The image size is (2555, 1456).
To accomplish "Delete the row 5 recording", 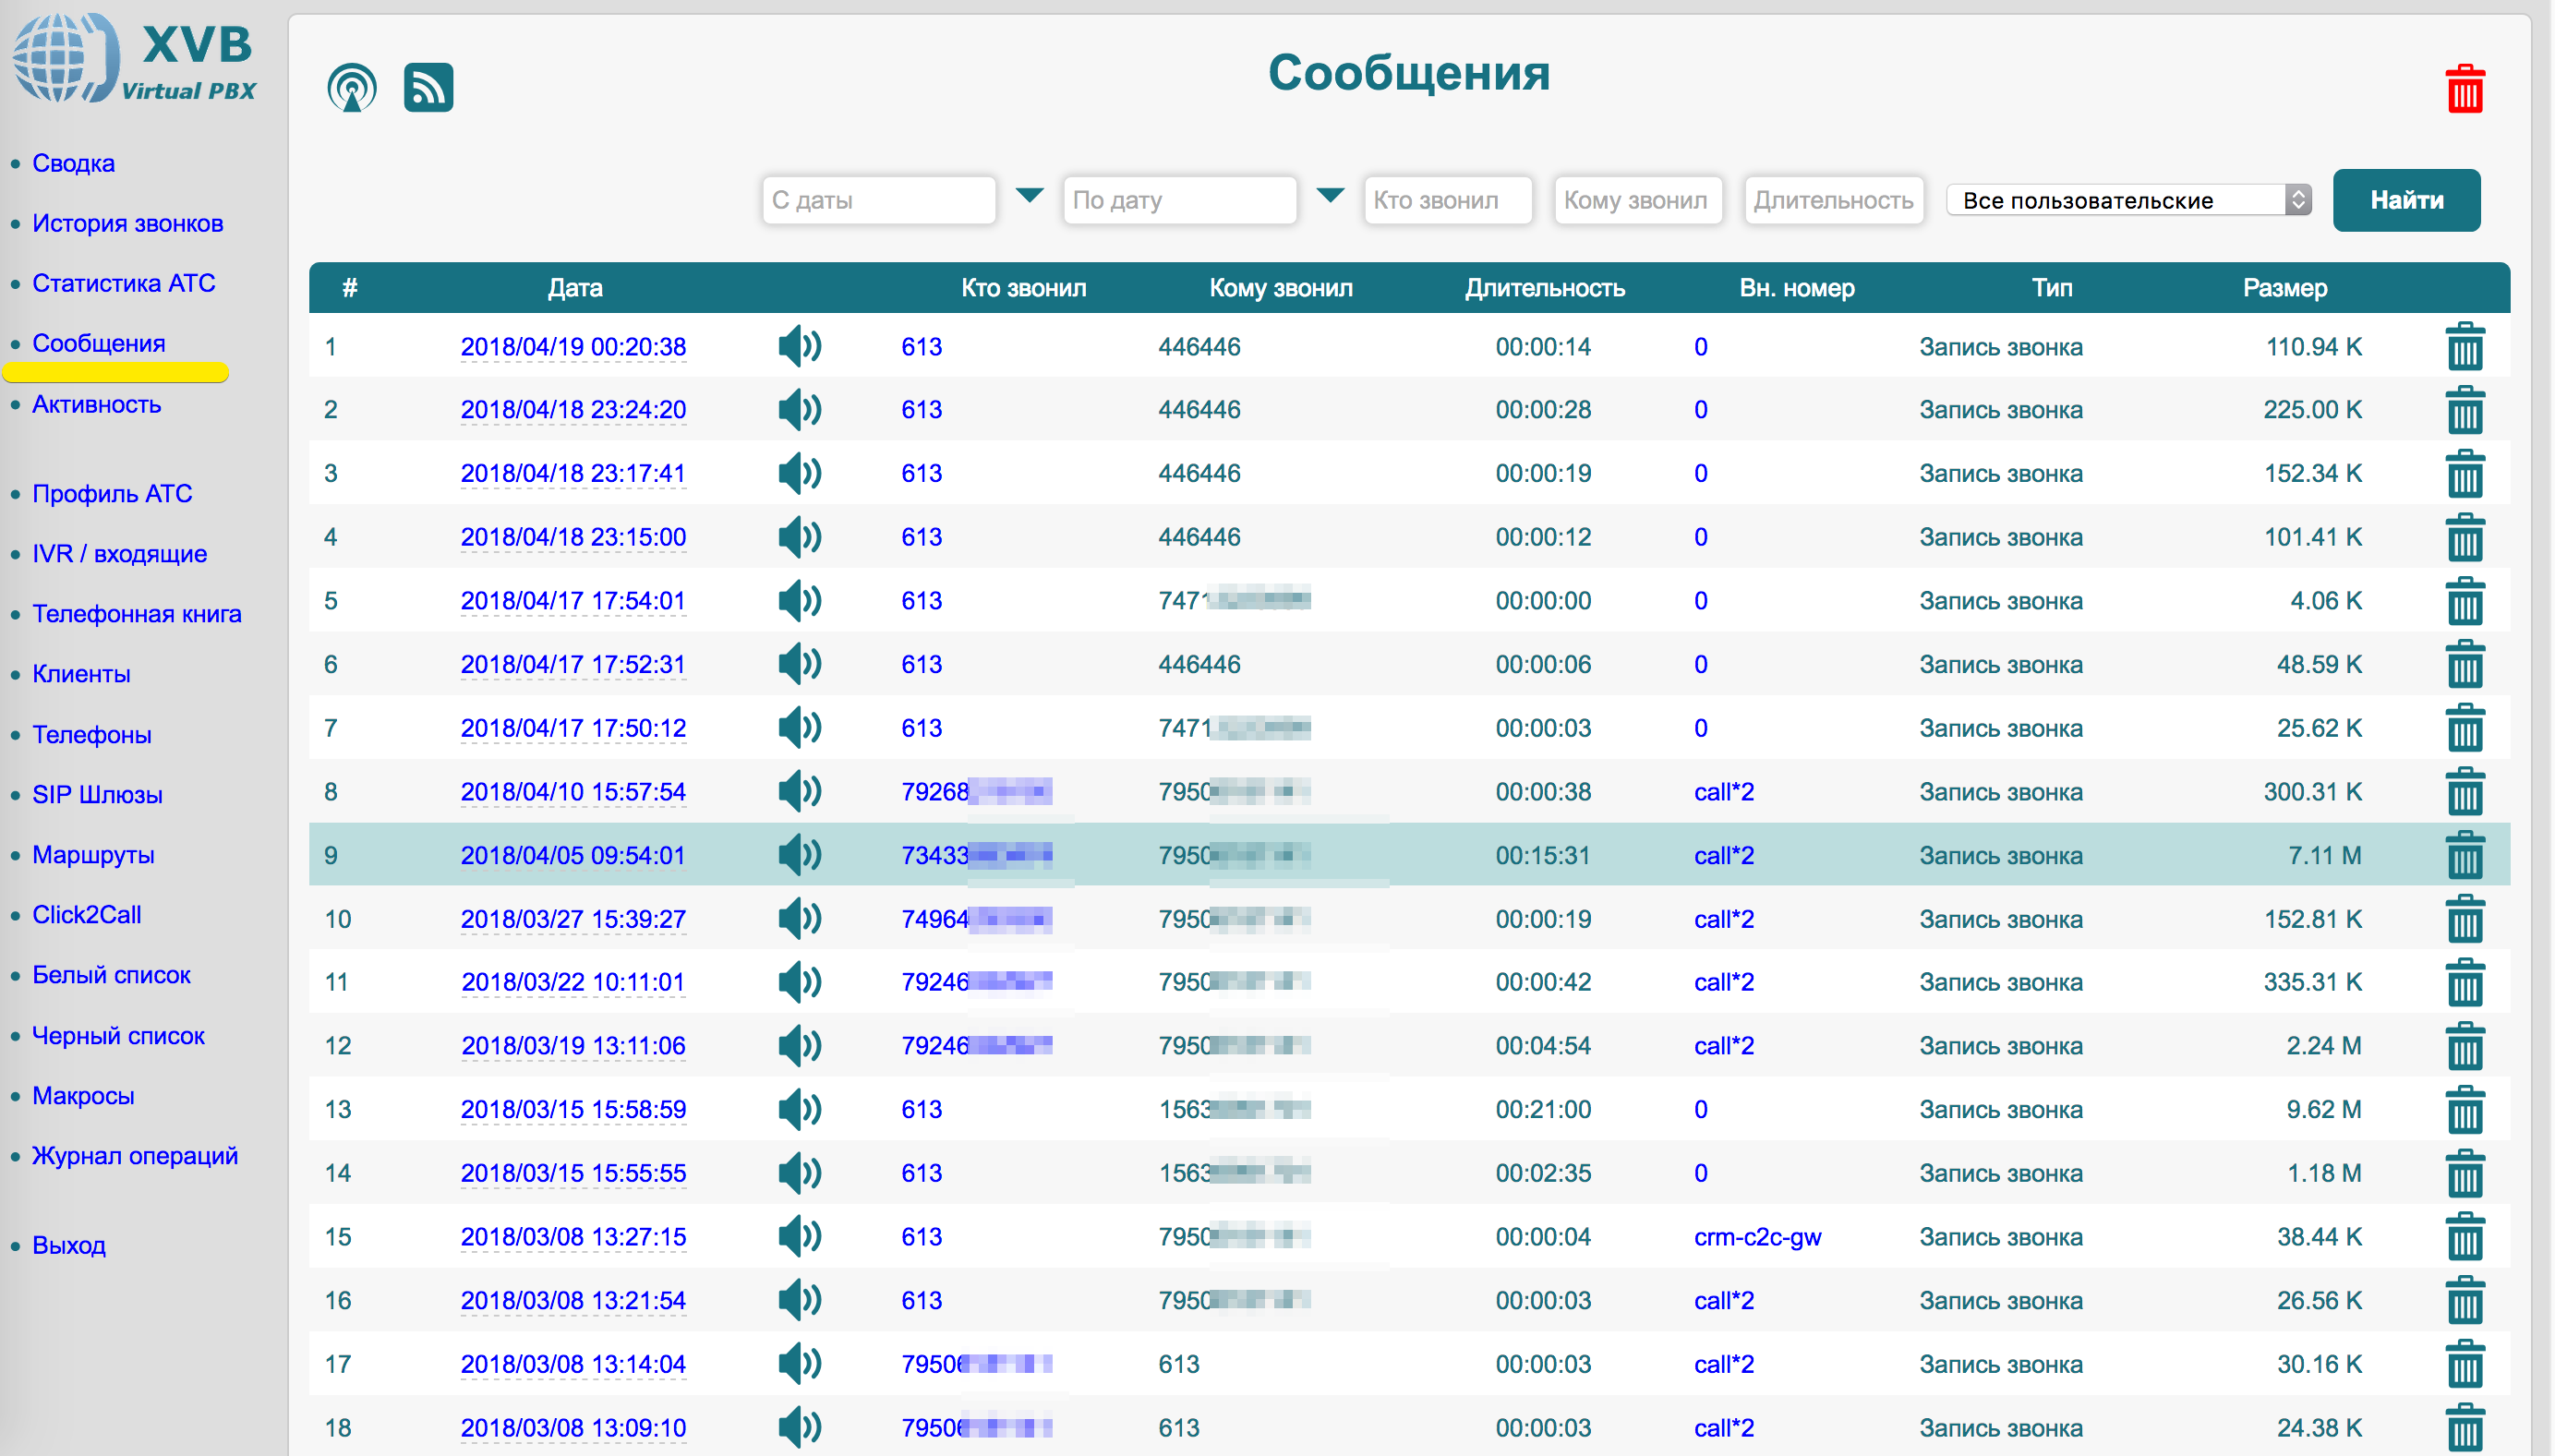I will pyautogui.click(x=2464, y=601).
